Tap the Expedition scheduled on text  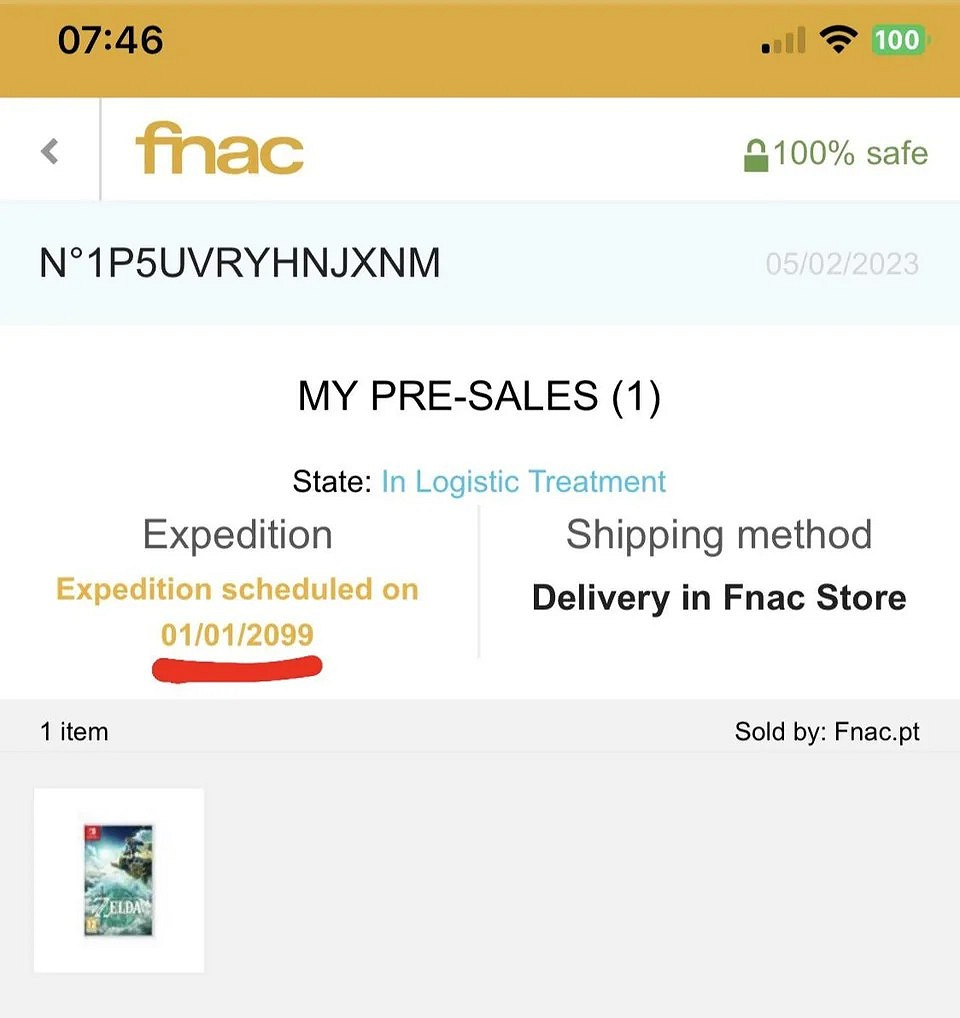tap(237, 590)
